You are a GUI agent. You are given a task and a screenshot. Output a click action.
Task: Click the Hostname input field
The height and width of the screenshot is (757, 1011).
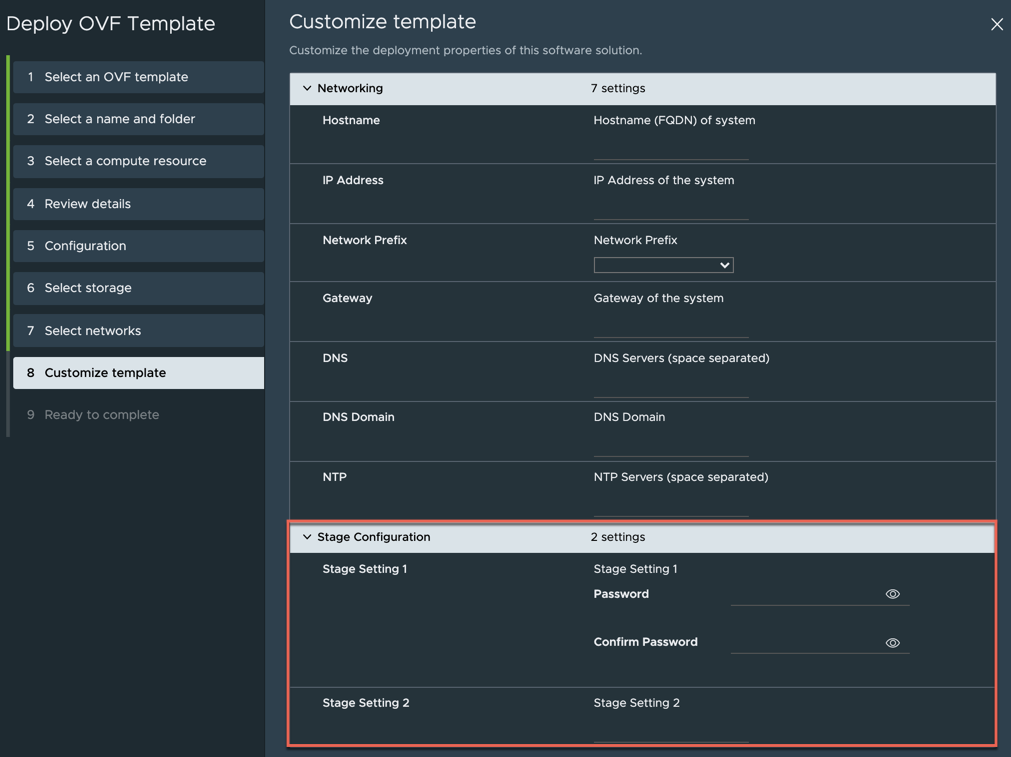click(x=670, y=148)
